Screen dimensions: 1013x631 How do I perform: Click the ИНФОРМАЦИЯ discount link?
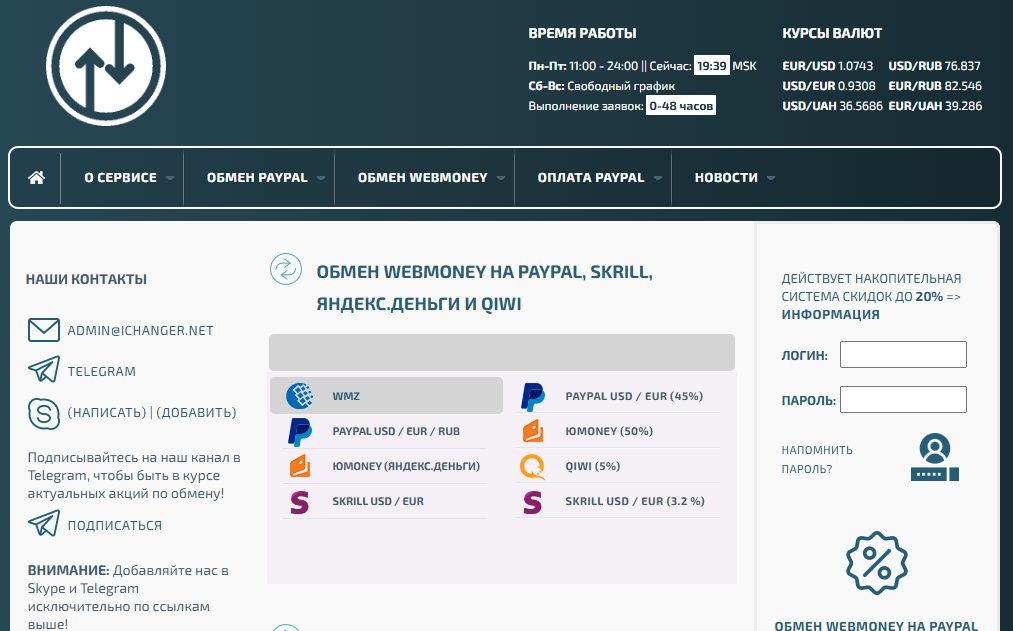click(x=830, y=314)
